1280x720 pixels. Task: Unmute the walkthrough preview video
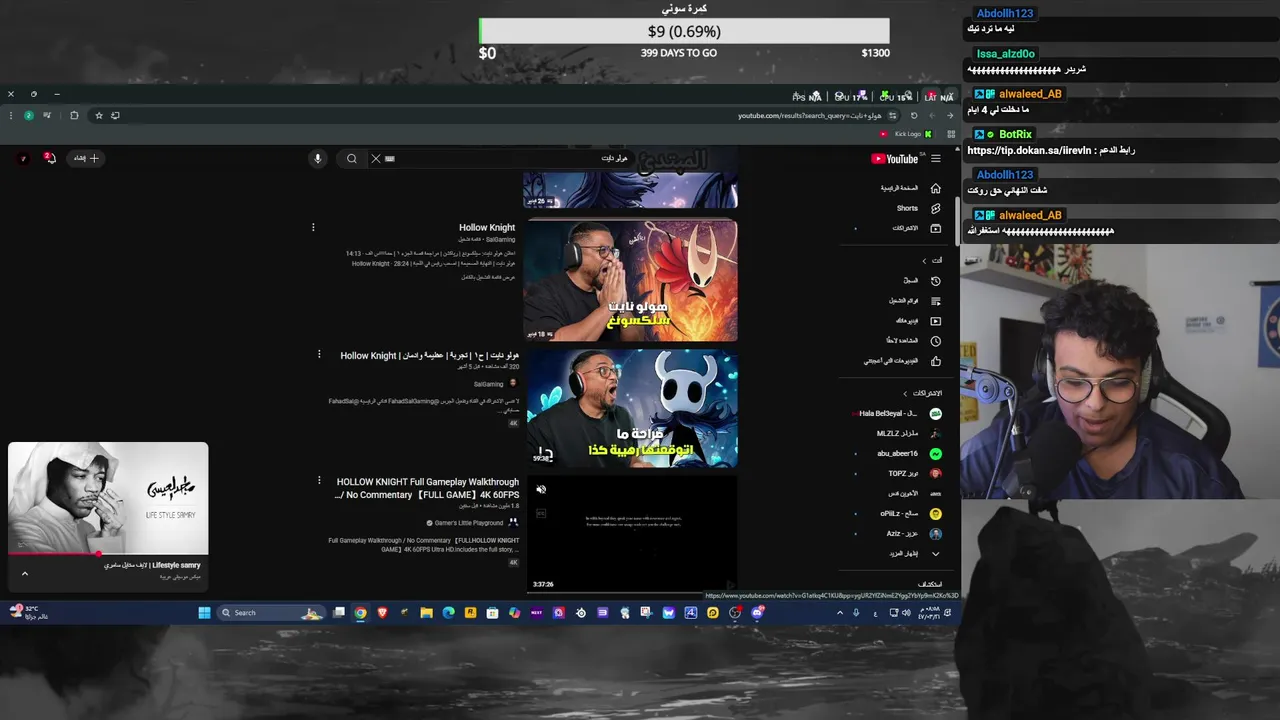pyautogui.click(x=541, y=489)
